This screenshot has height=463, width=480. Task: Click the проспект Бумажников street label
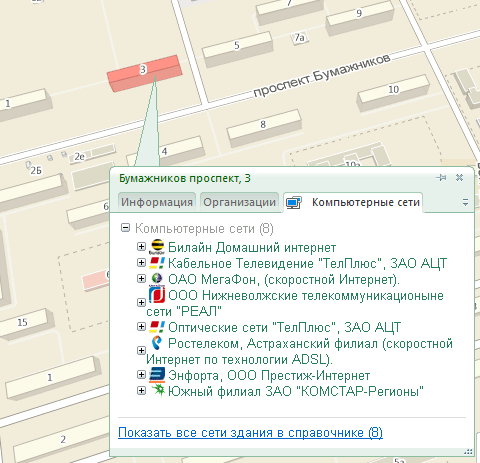pos(322,75)
